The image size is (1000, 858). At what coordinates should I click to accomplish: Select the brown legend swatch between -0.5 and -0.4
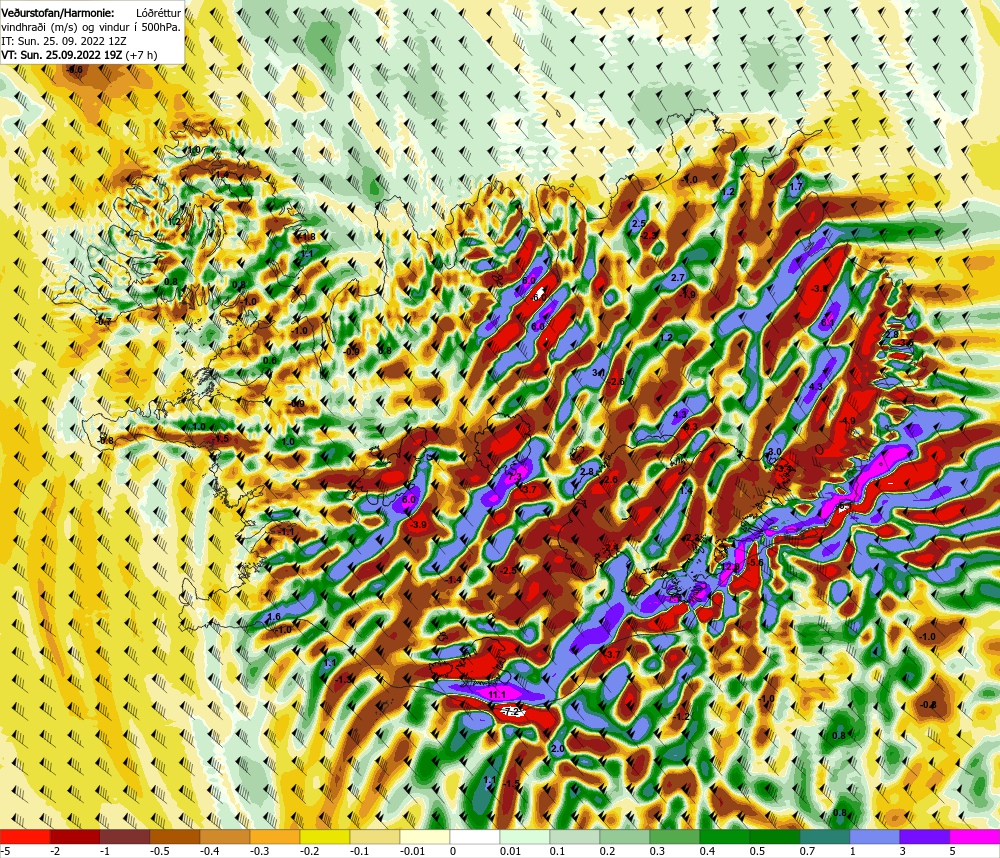coord(175,836)
